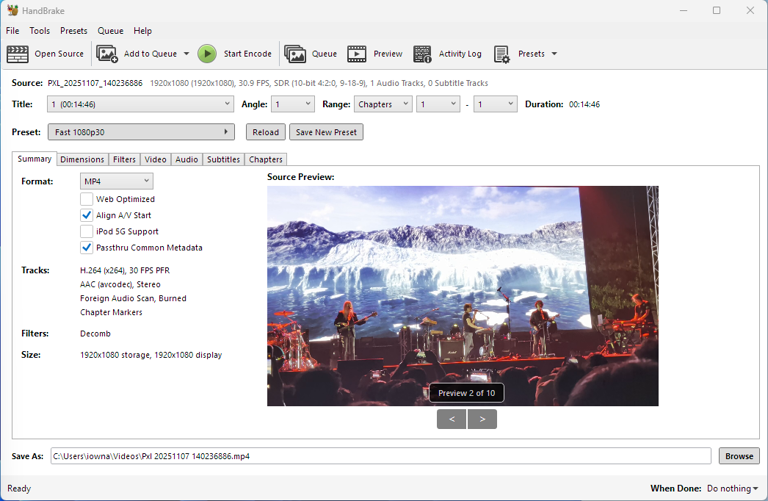The width and height of the screenshot is (768, 501).
Task: Go to the next preview image
Action: pos(483,419)
